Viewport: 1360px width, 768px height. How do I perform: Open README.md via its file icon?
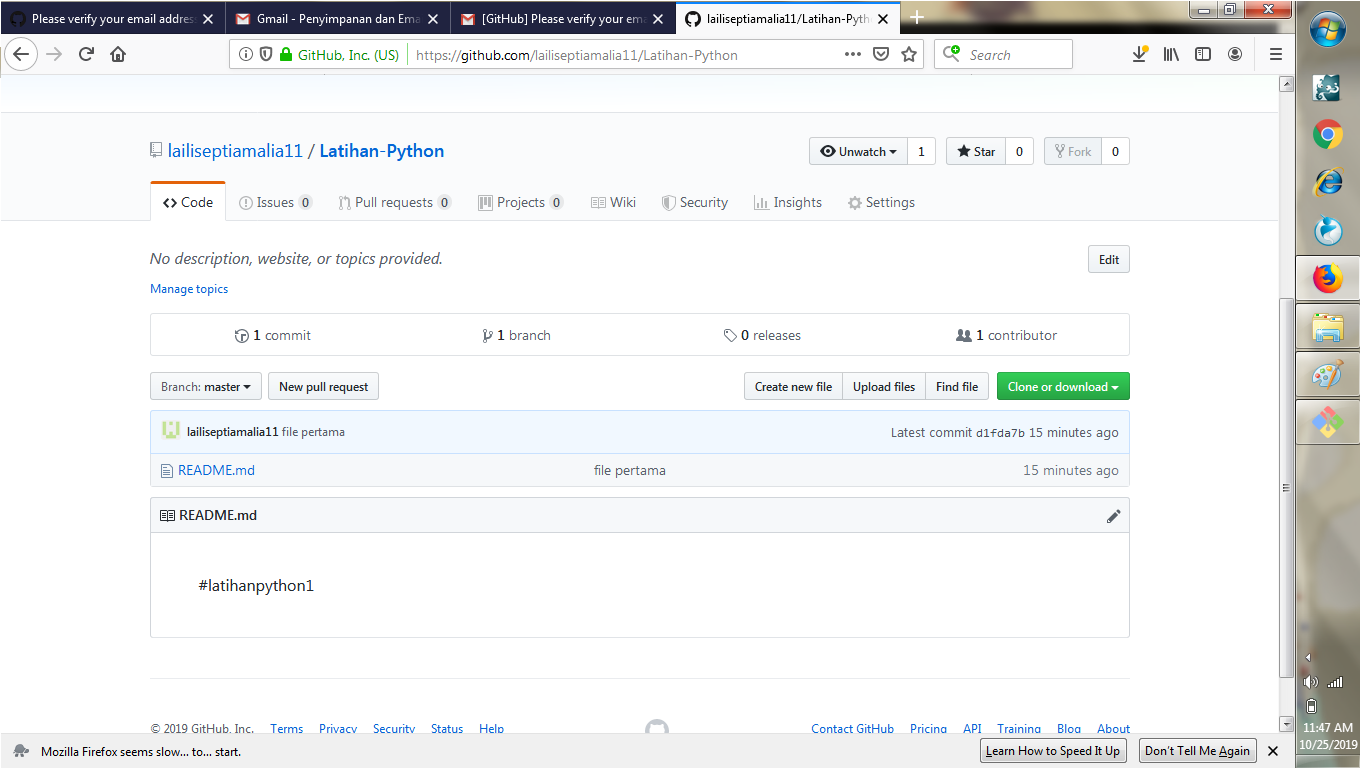pyautogui.click(x=165, y=470)
